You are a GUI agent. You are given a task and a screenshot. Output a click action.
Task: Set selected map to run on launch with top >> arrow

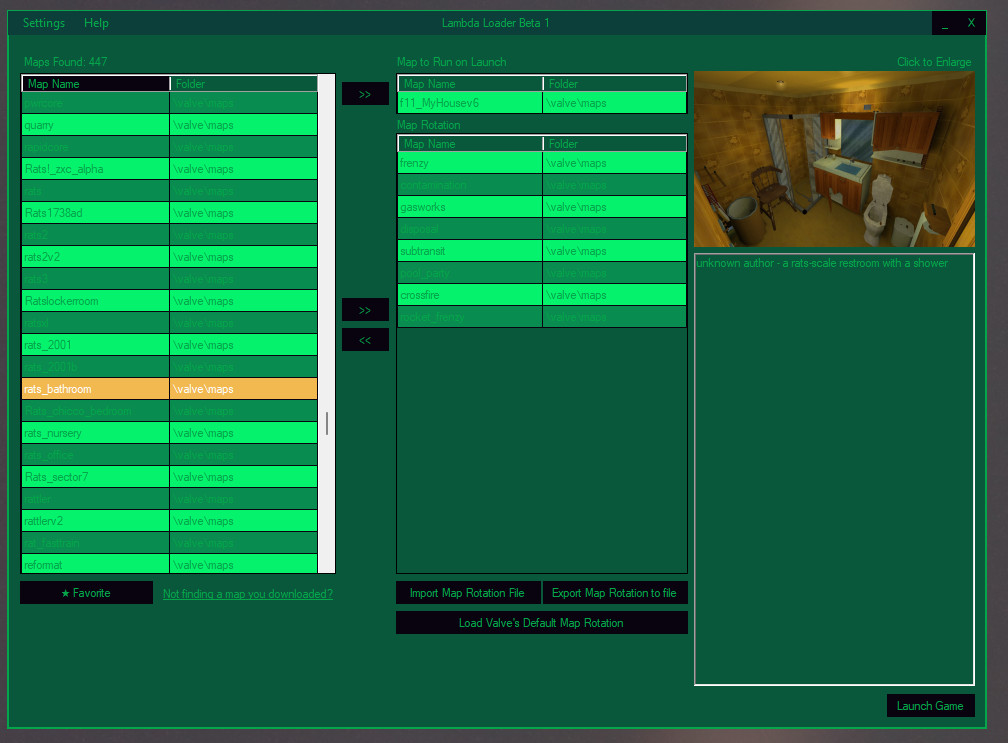click(x=365, y=93)
